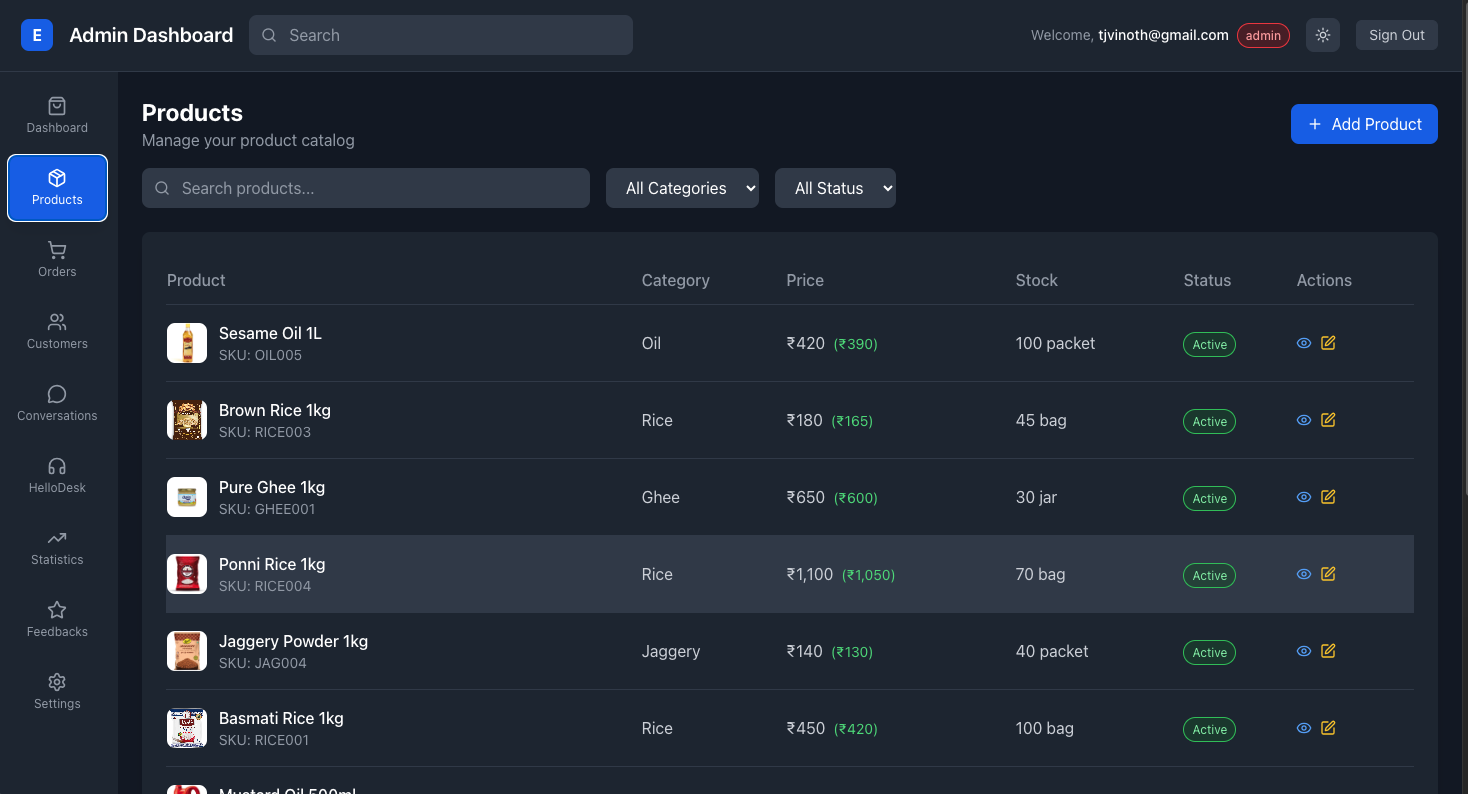Click the Add Product button

tap(1364, 124)
